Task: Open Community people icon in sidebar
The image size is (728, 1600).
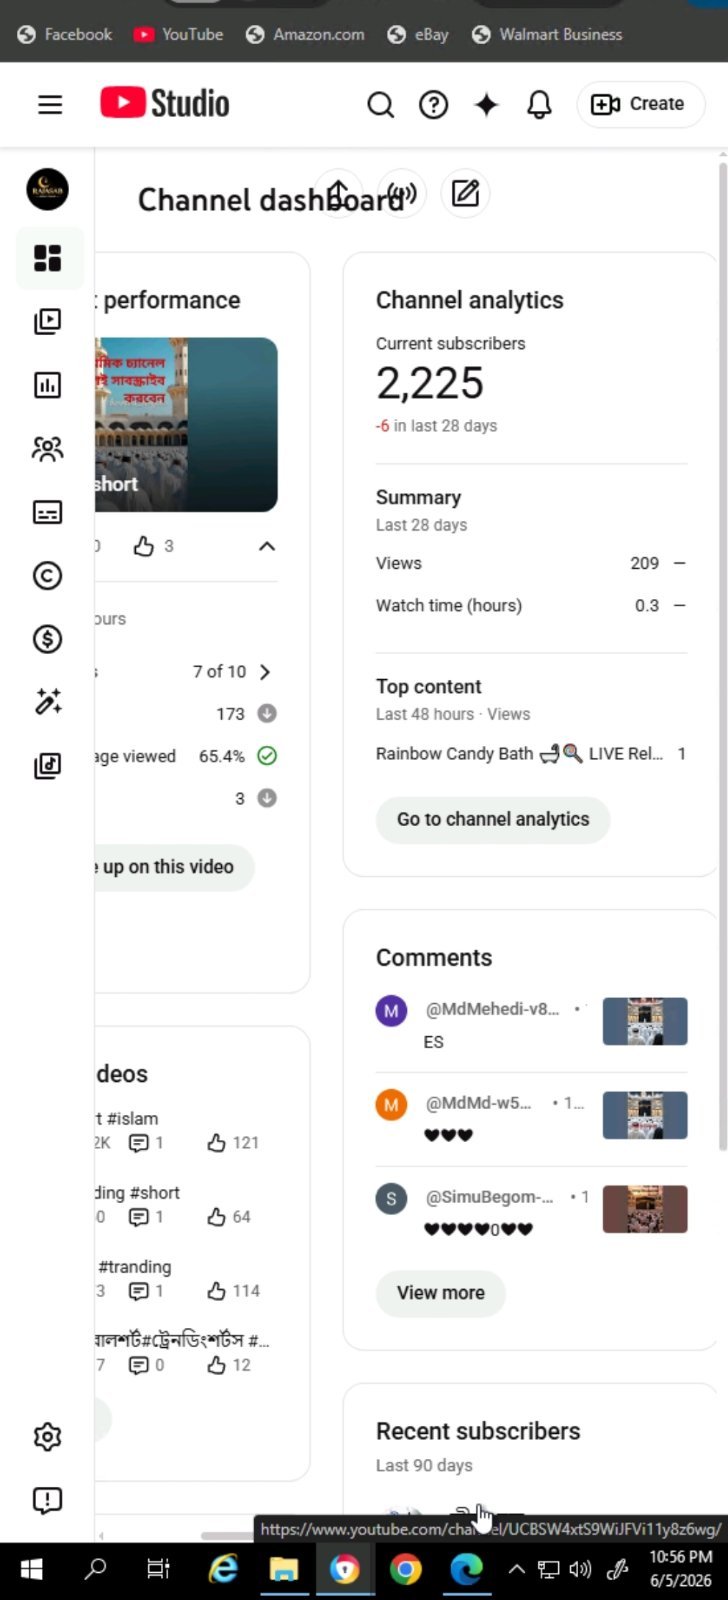Action: 47,449
